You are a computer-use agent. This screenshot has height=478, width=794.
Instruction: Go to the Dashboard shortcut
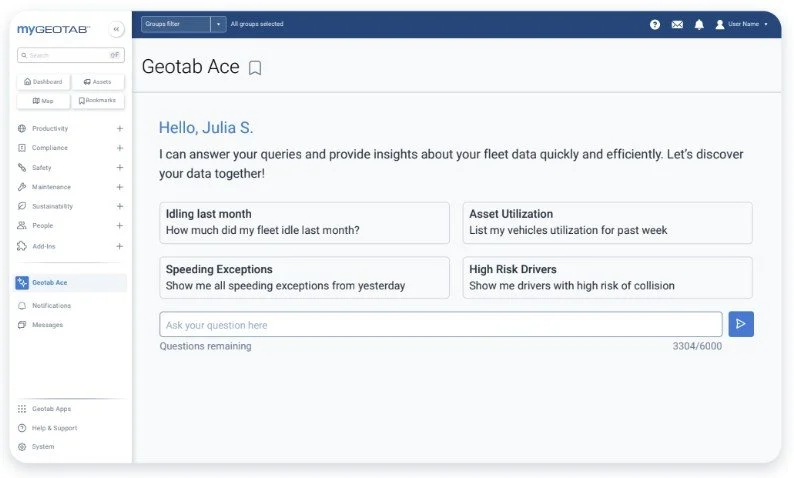tap(43, 82)
